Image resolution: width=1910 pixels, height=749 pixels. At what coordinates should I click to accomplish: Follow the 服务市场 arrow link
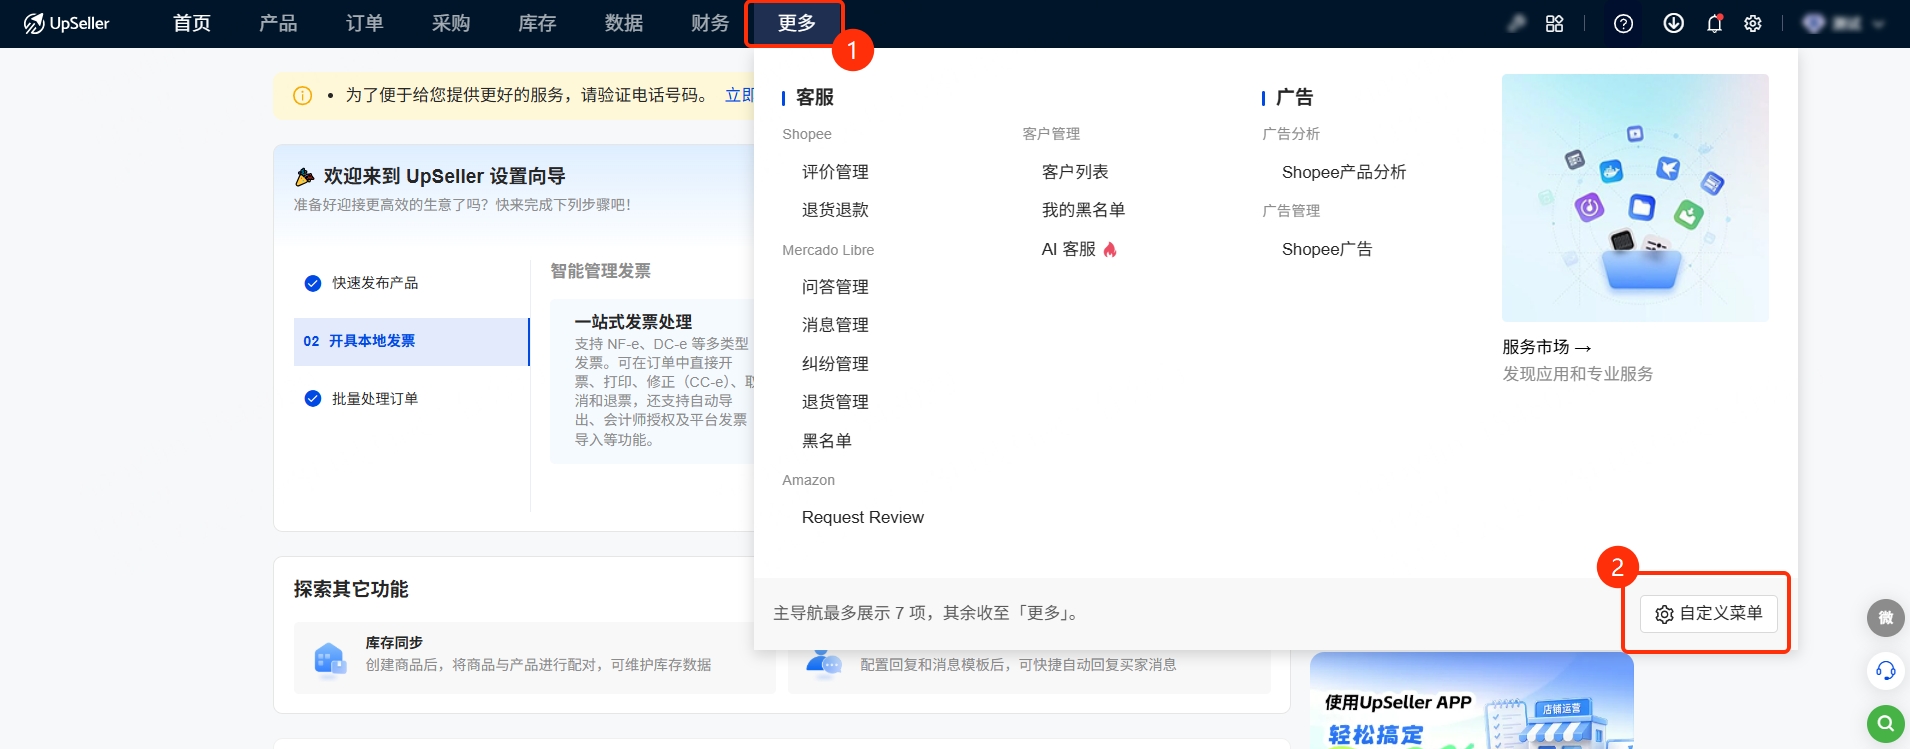[x=1546, y=347]
